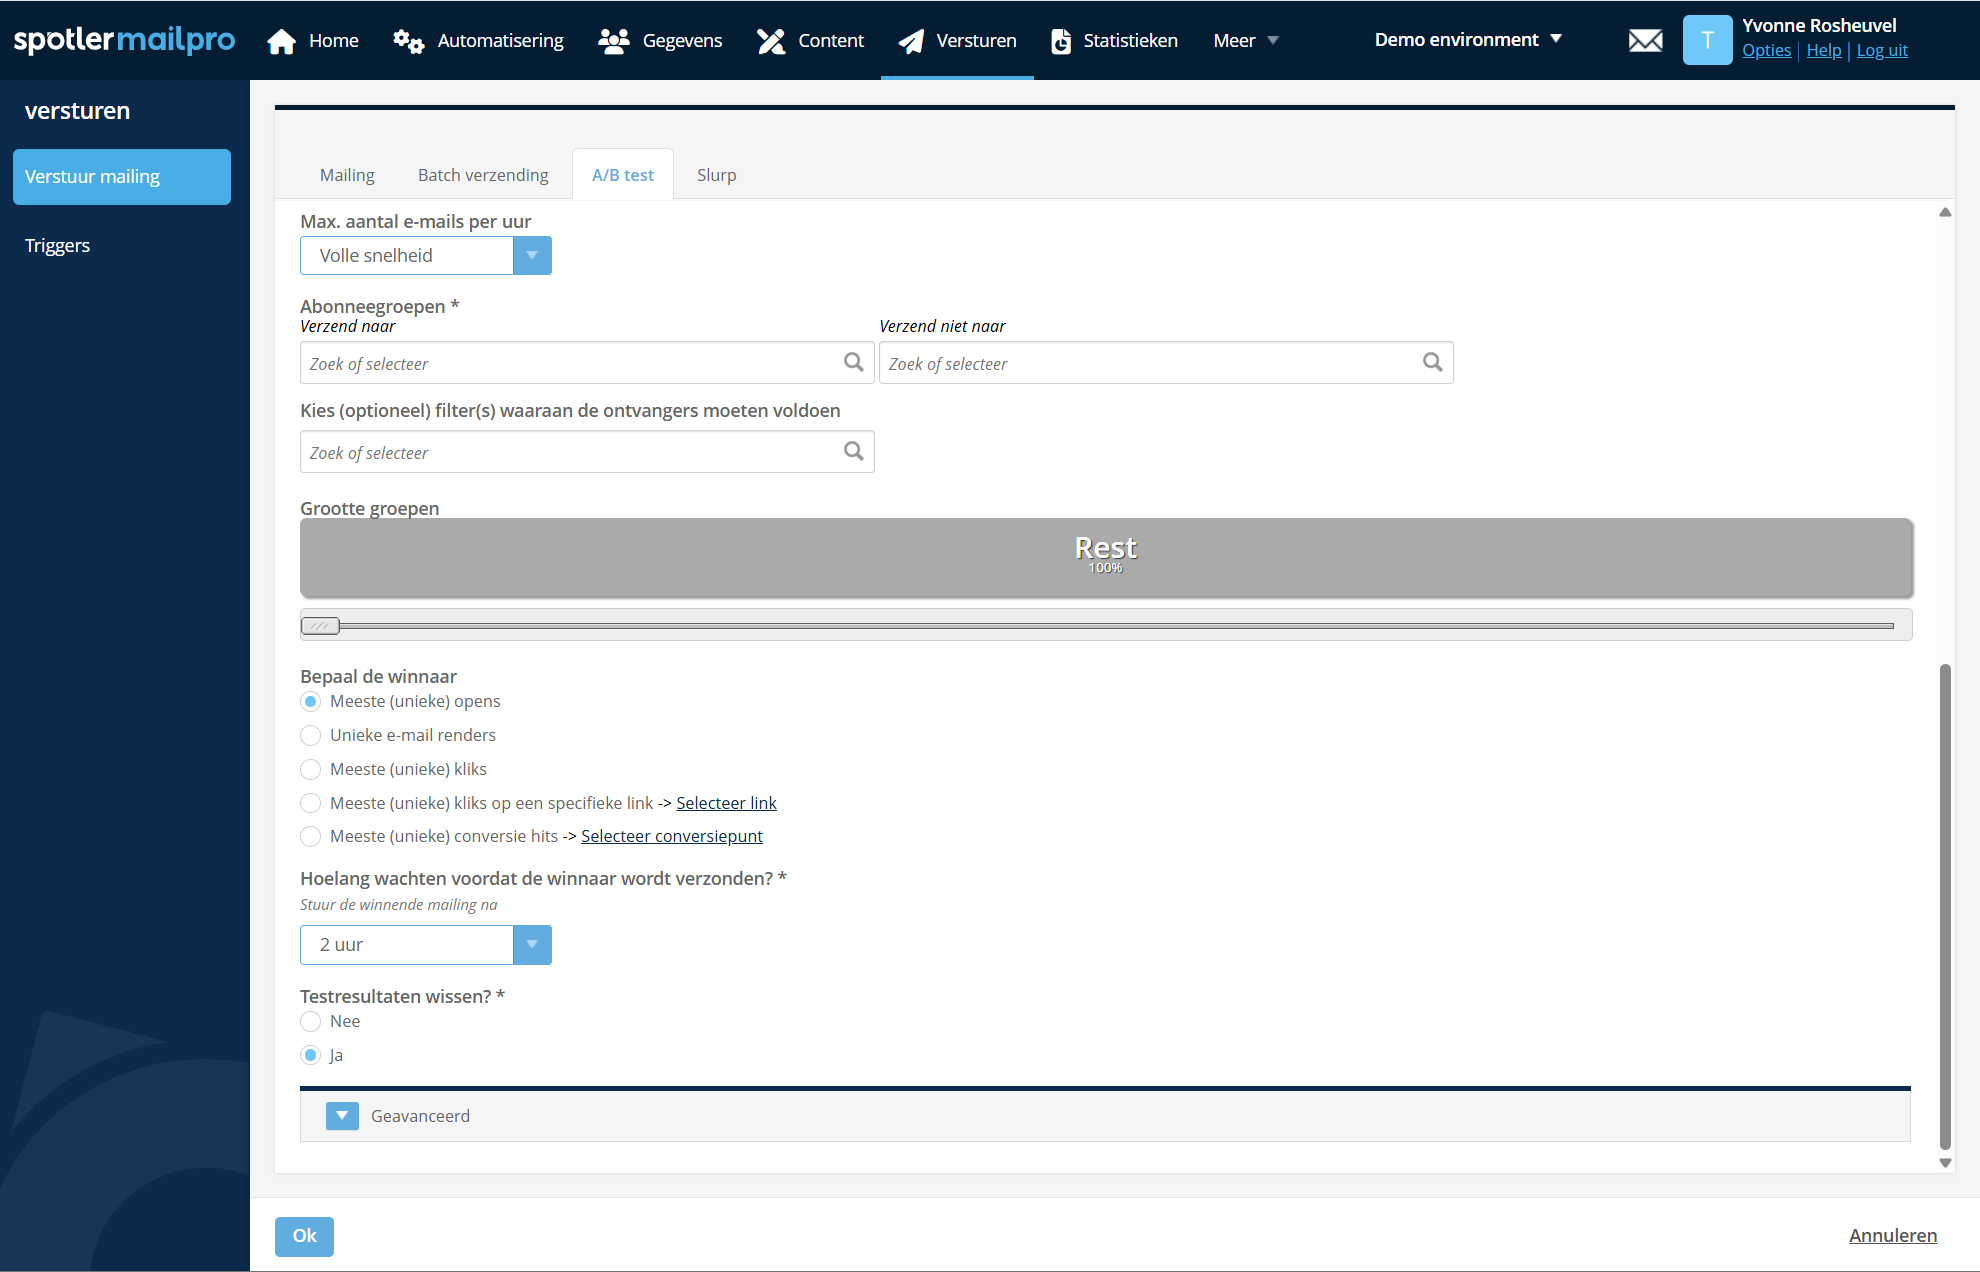
Task: Open the Slurp tab
Action: coord(716,175)
